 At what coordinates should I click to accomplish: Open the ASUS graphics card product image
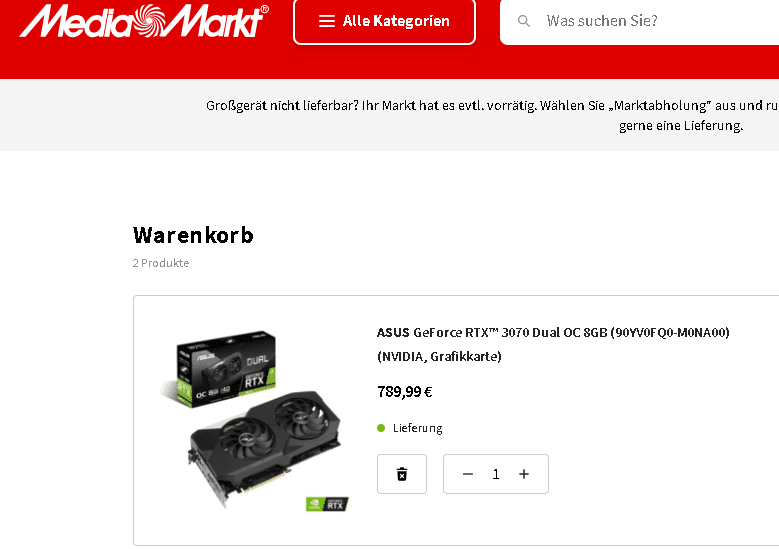(254, 421)
